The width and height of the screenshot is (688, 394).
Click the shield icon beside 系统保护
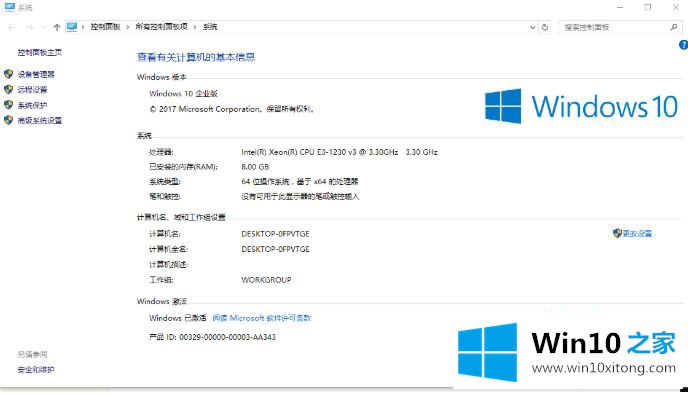click(x=8, y=104)
